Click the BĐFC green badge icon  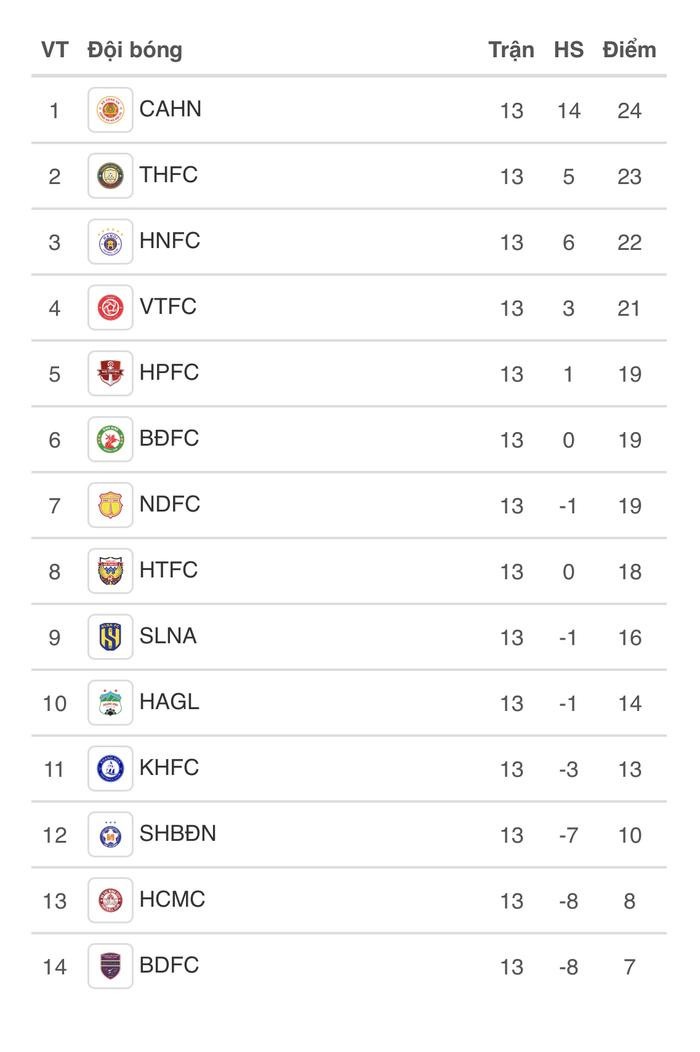point(110,440)
